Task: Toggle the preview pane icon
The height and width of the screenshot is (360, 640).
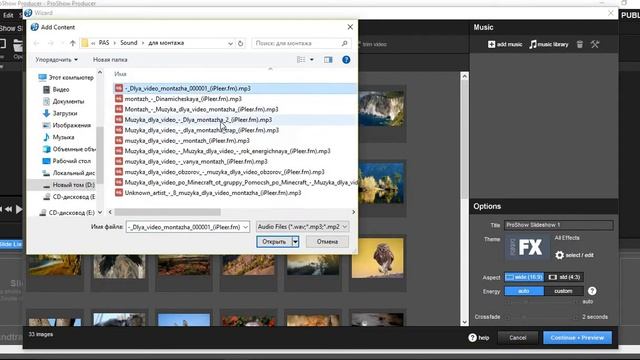Action: pos(328,60)
